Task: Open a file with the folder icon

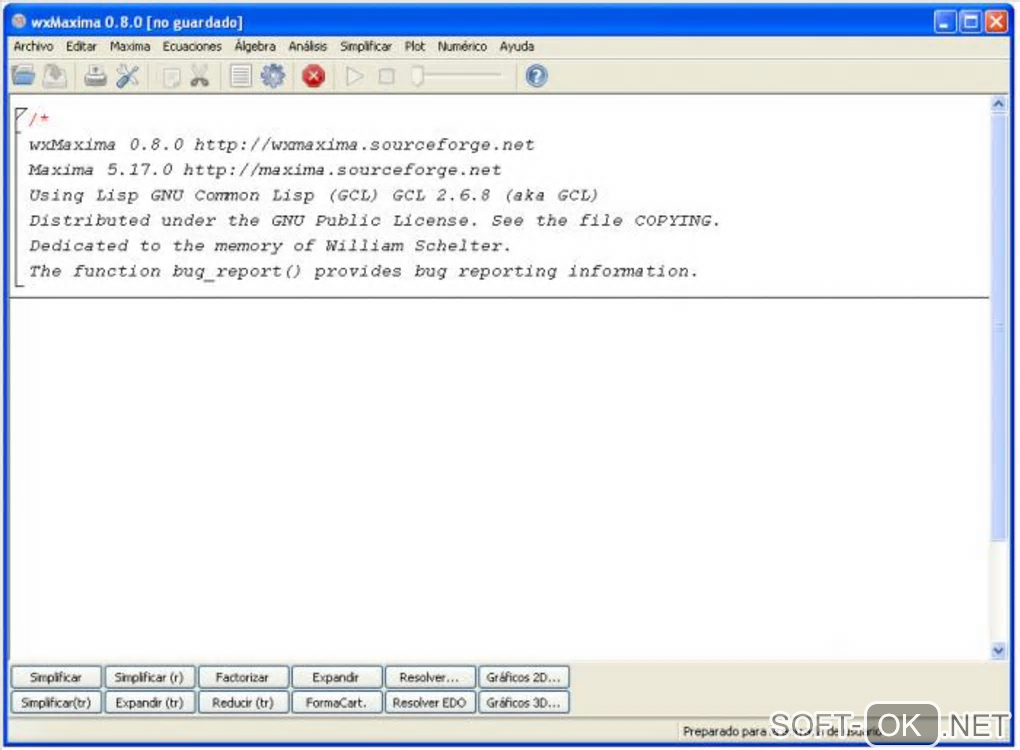Action: tap(23, 76)
